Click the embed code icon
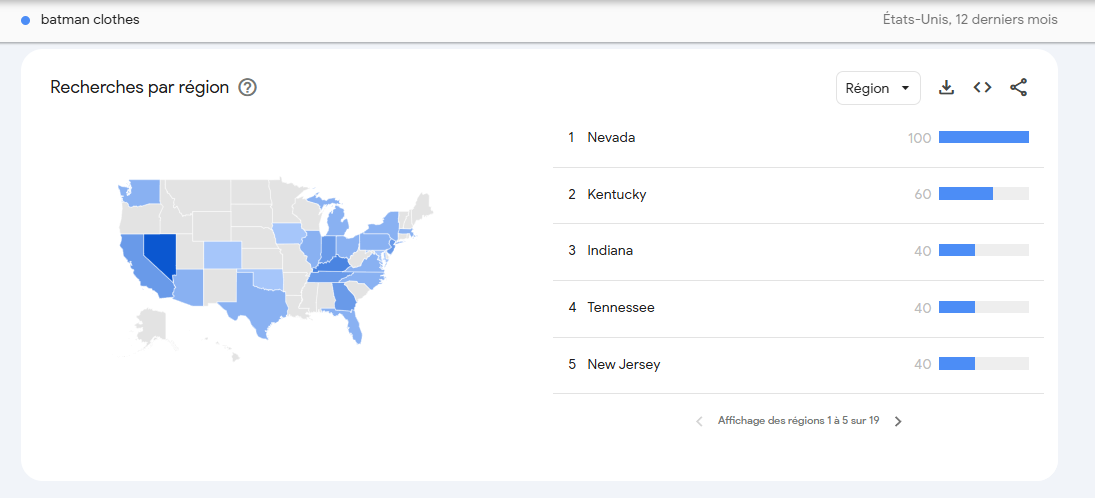The image size is (1095, 498). pos(982,88)
